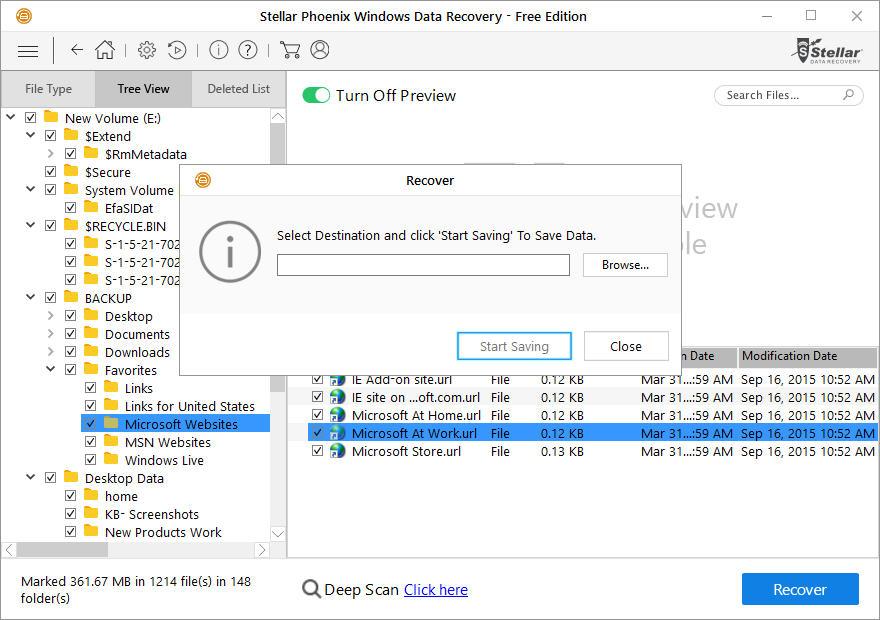This screenshot has width=880, height=620.
Task: Collapse the Desktop Data node
Action: [30, 477]
